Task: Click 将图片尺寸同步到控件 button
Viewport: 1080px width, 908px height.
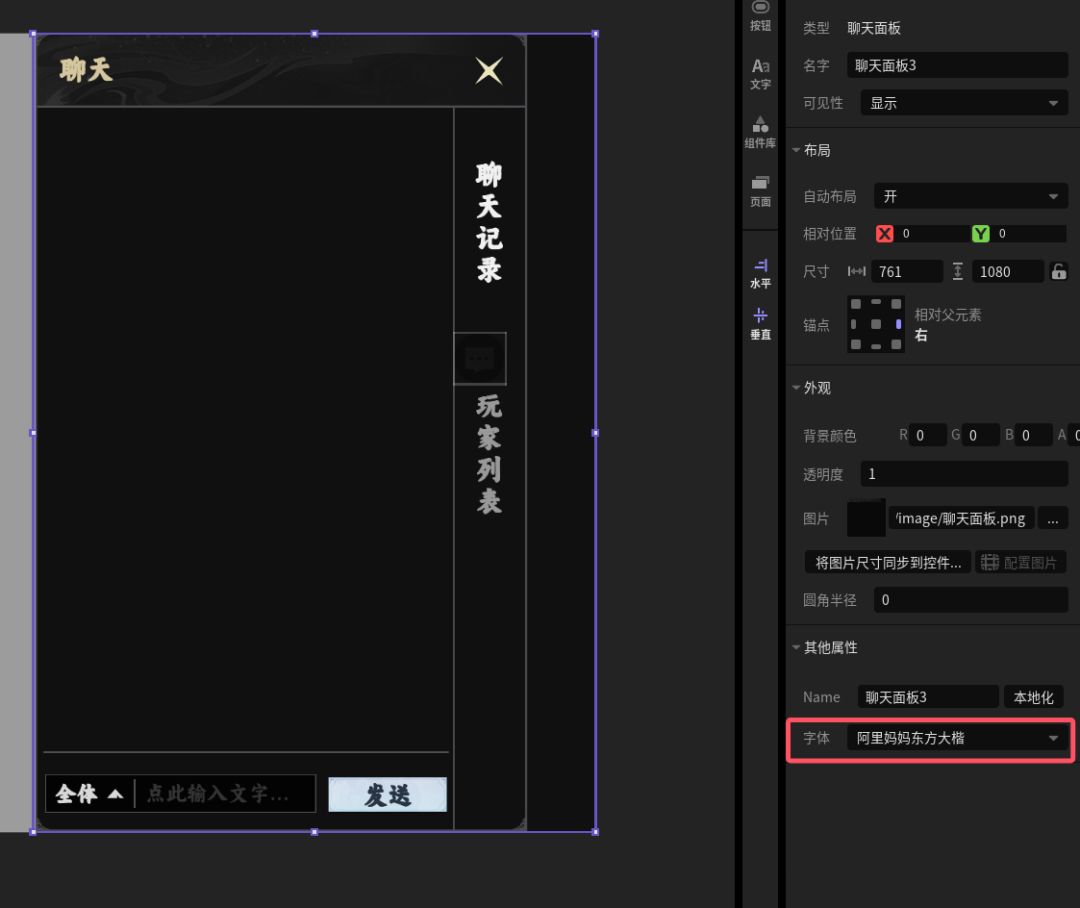Action: click(888, 562)
